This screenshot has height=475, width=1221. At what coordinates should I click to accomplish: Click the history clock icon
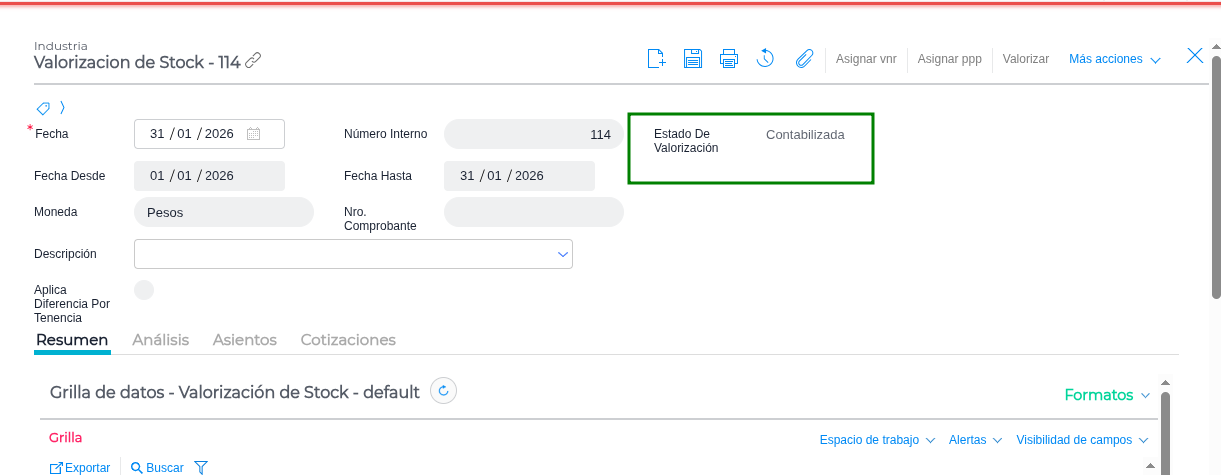(x=765, y=59)
